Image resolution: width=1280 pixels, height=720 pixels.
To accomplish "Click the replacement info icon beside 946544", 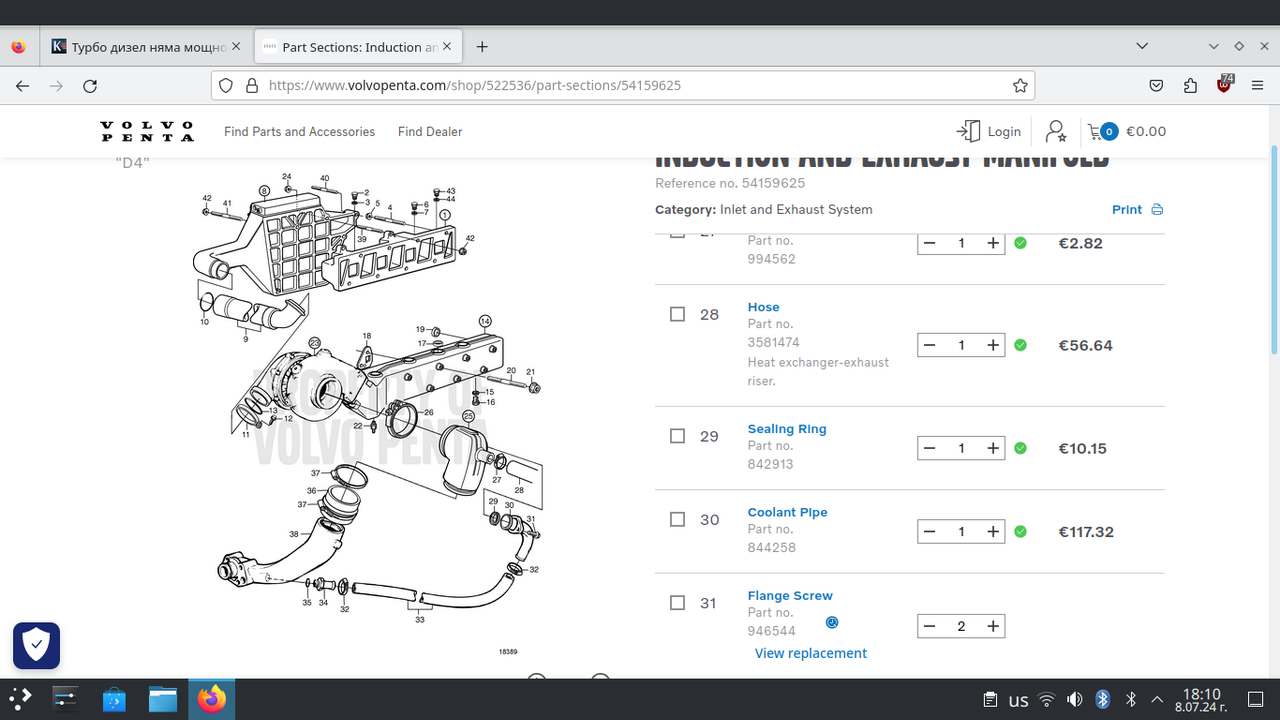I will click(x=832, y=622).
